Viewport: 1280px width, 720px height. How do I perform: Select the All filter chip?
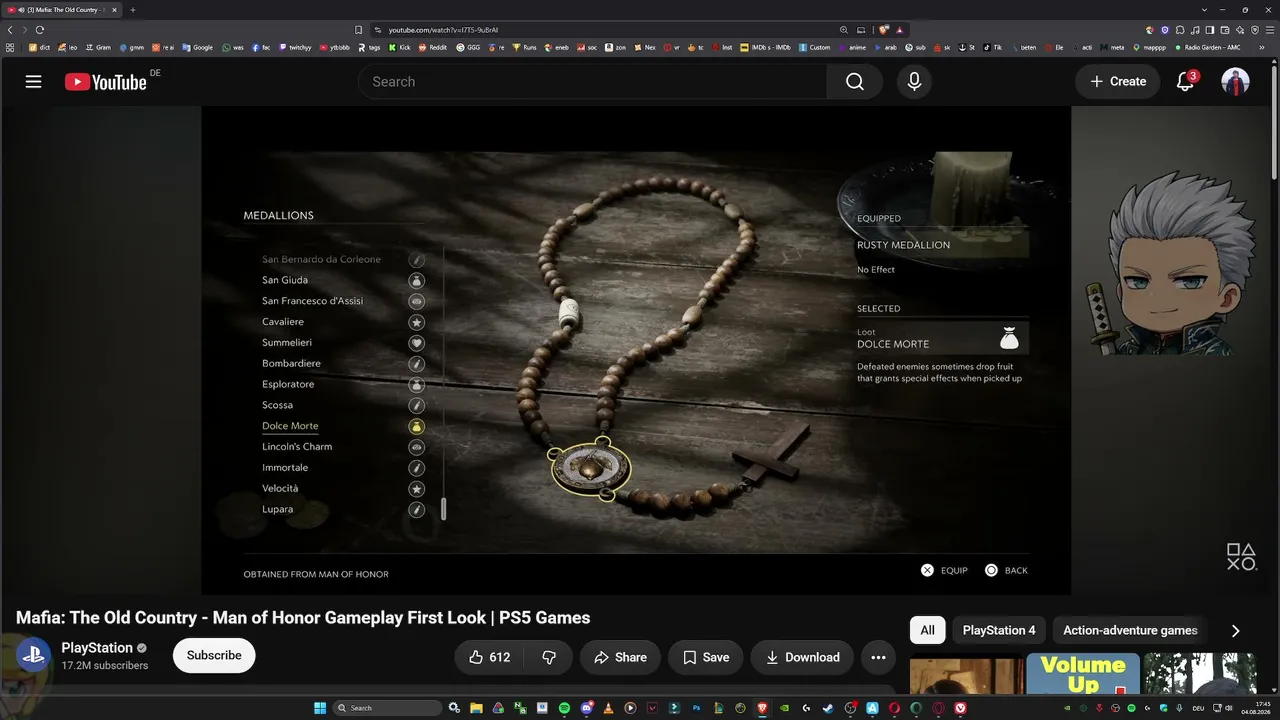click(x=927, y=630)
